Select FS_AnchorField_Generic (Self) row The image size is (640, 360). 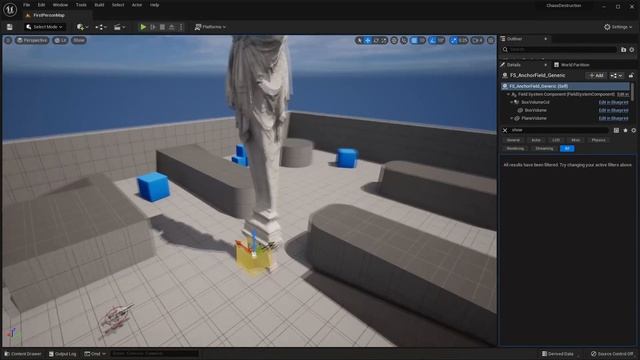coord(565,86)
